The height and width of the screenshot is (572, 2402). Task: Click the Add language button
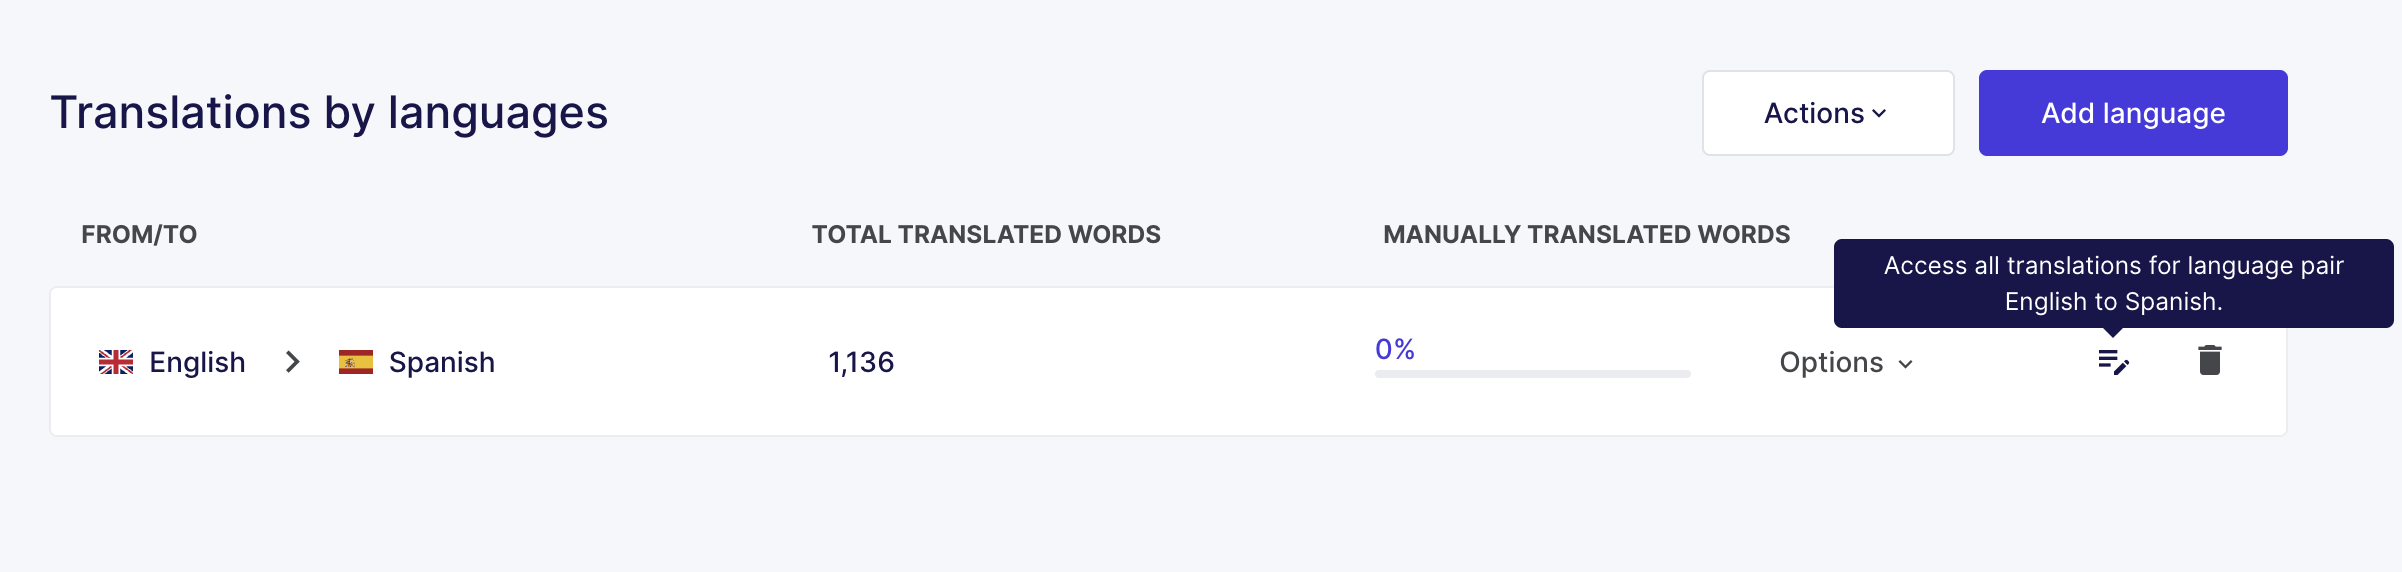(2133, 113)
